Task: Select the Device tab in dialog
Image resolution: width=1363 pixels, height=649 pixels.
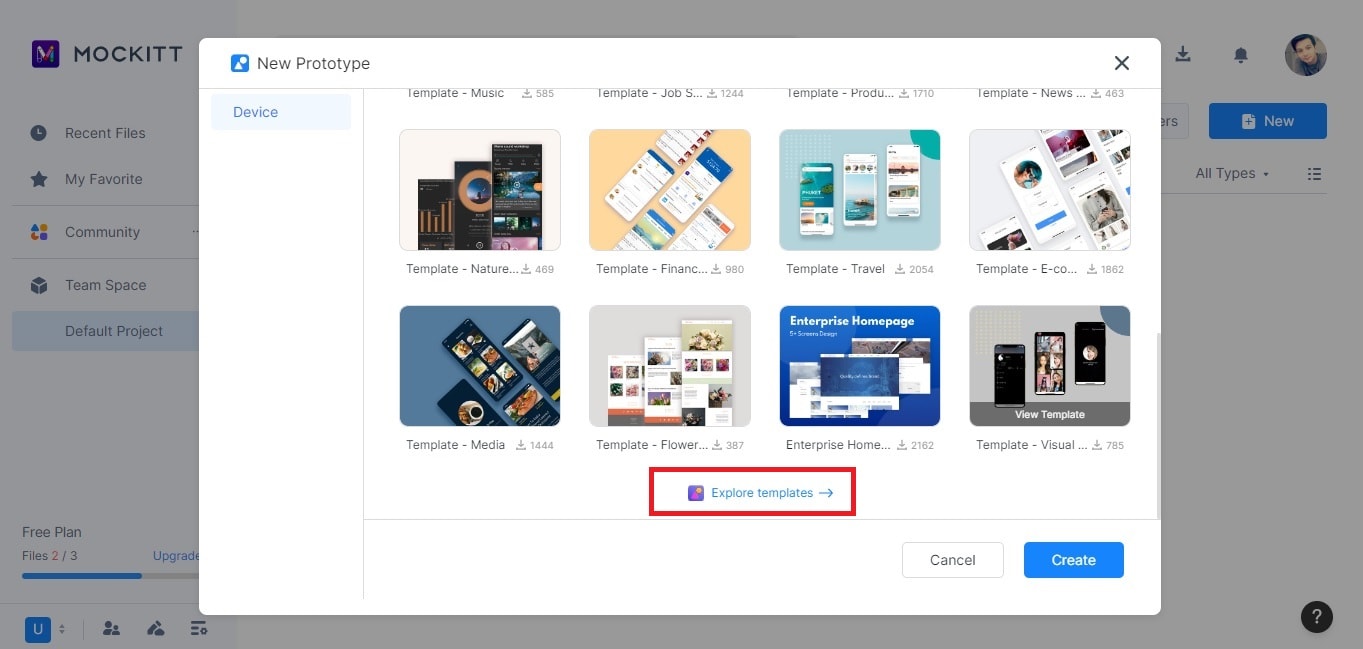Action: pos(281,112)
